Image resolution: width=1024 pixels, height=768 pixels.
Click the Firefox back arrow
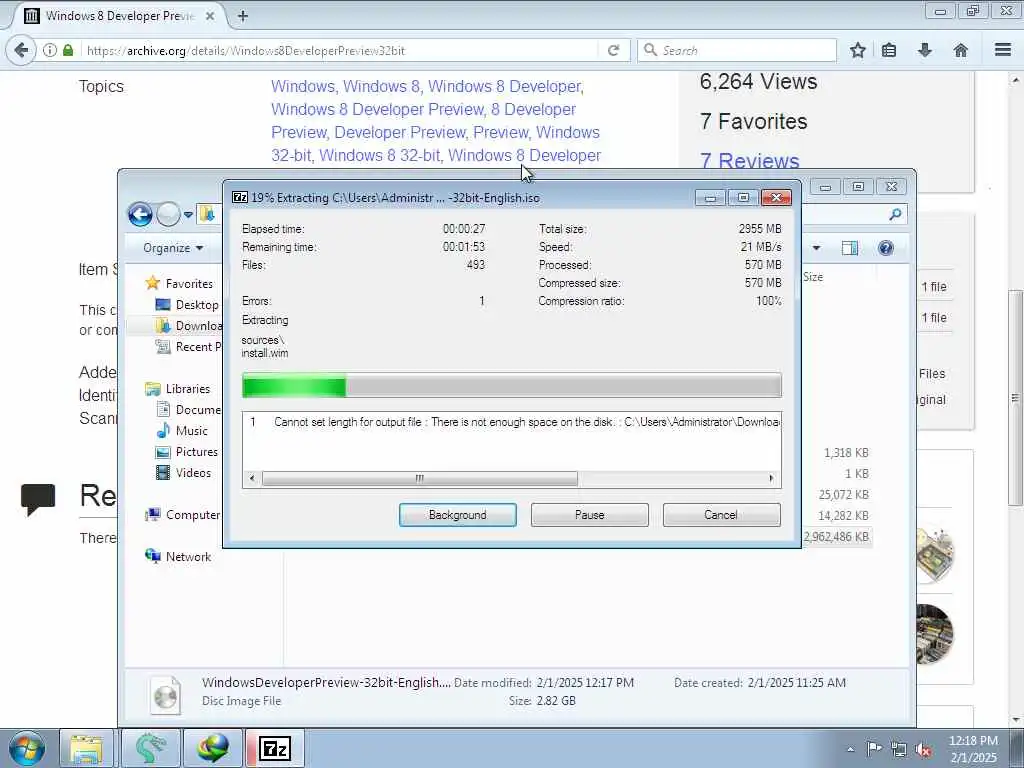tap(21, 50)
